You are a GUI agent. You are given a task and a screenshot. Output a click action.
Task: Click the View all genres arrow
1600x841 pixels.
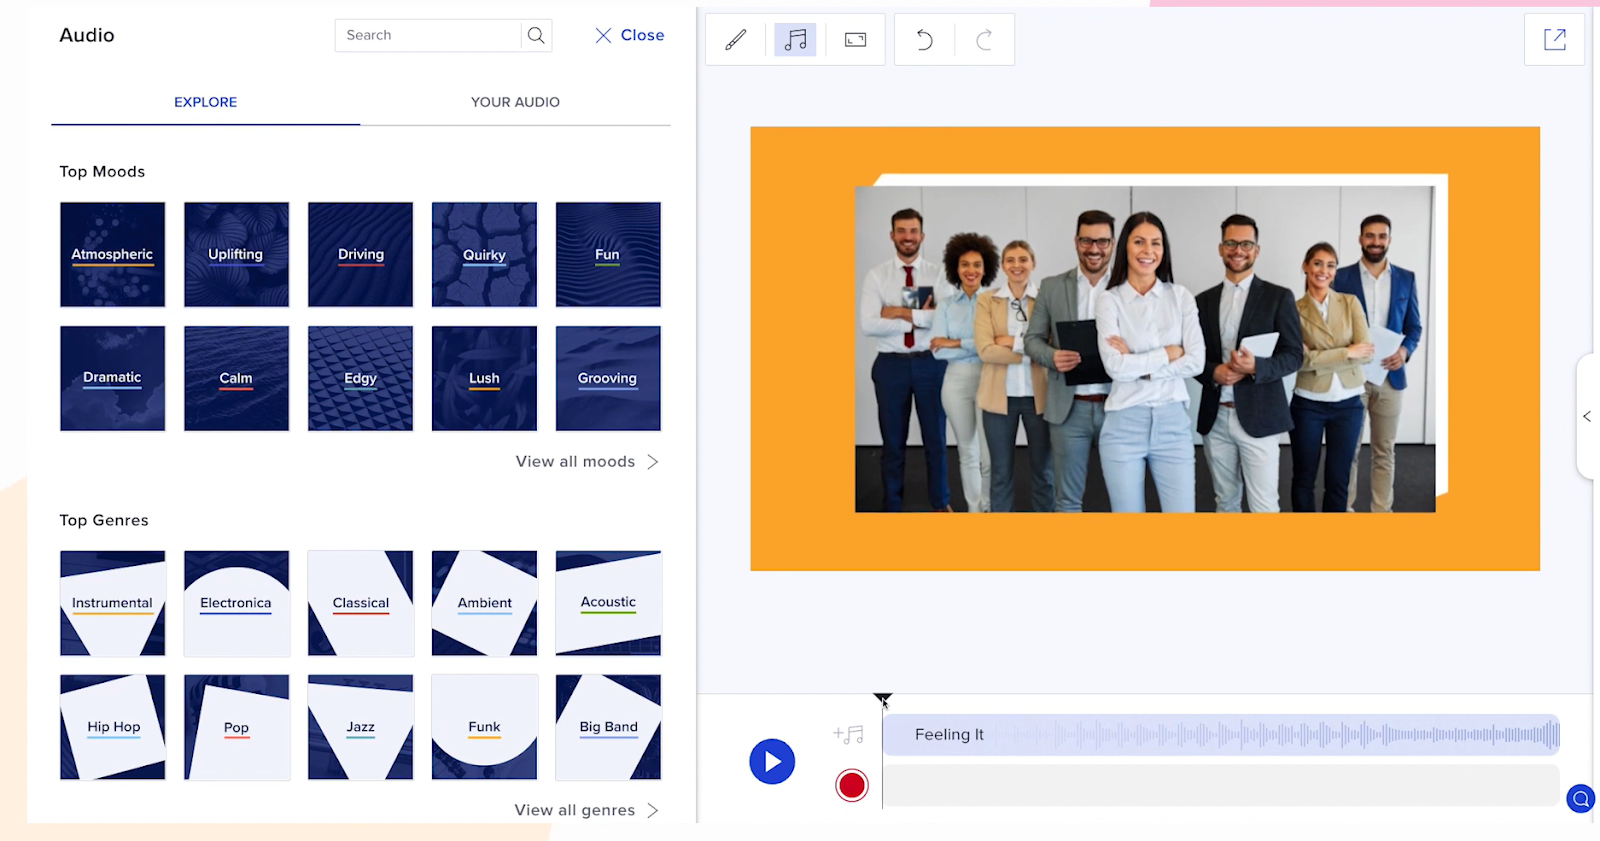[x=653, y=811]
